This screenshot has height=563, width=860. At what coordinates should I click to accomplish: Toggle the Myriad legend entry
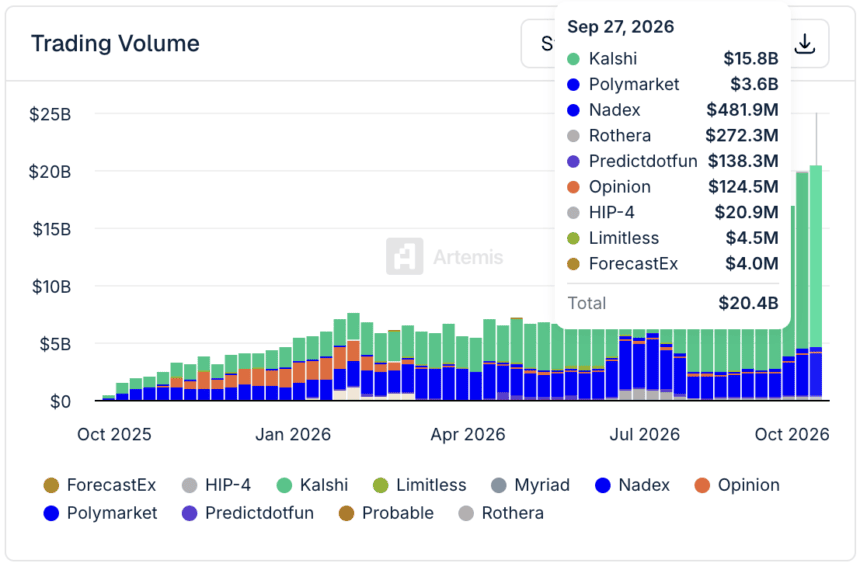(x=530, y=485)
